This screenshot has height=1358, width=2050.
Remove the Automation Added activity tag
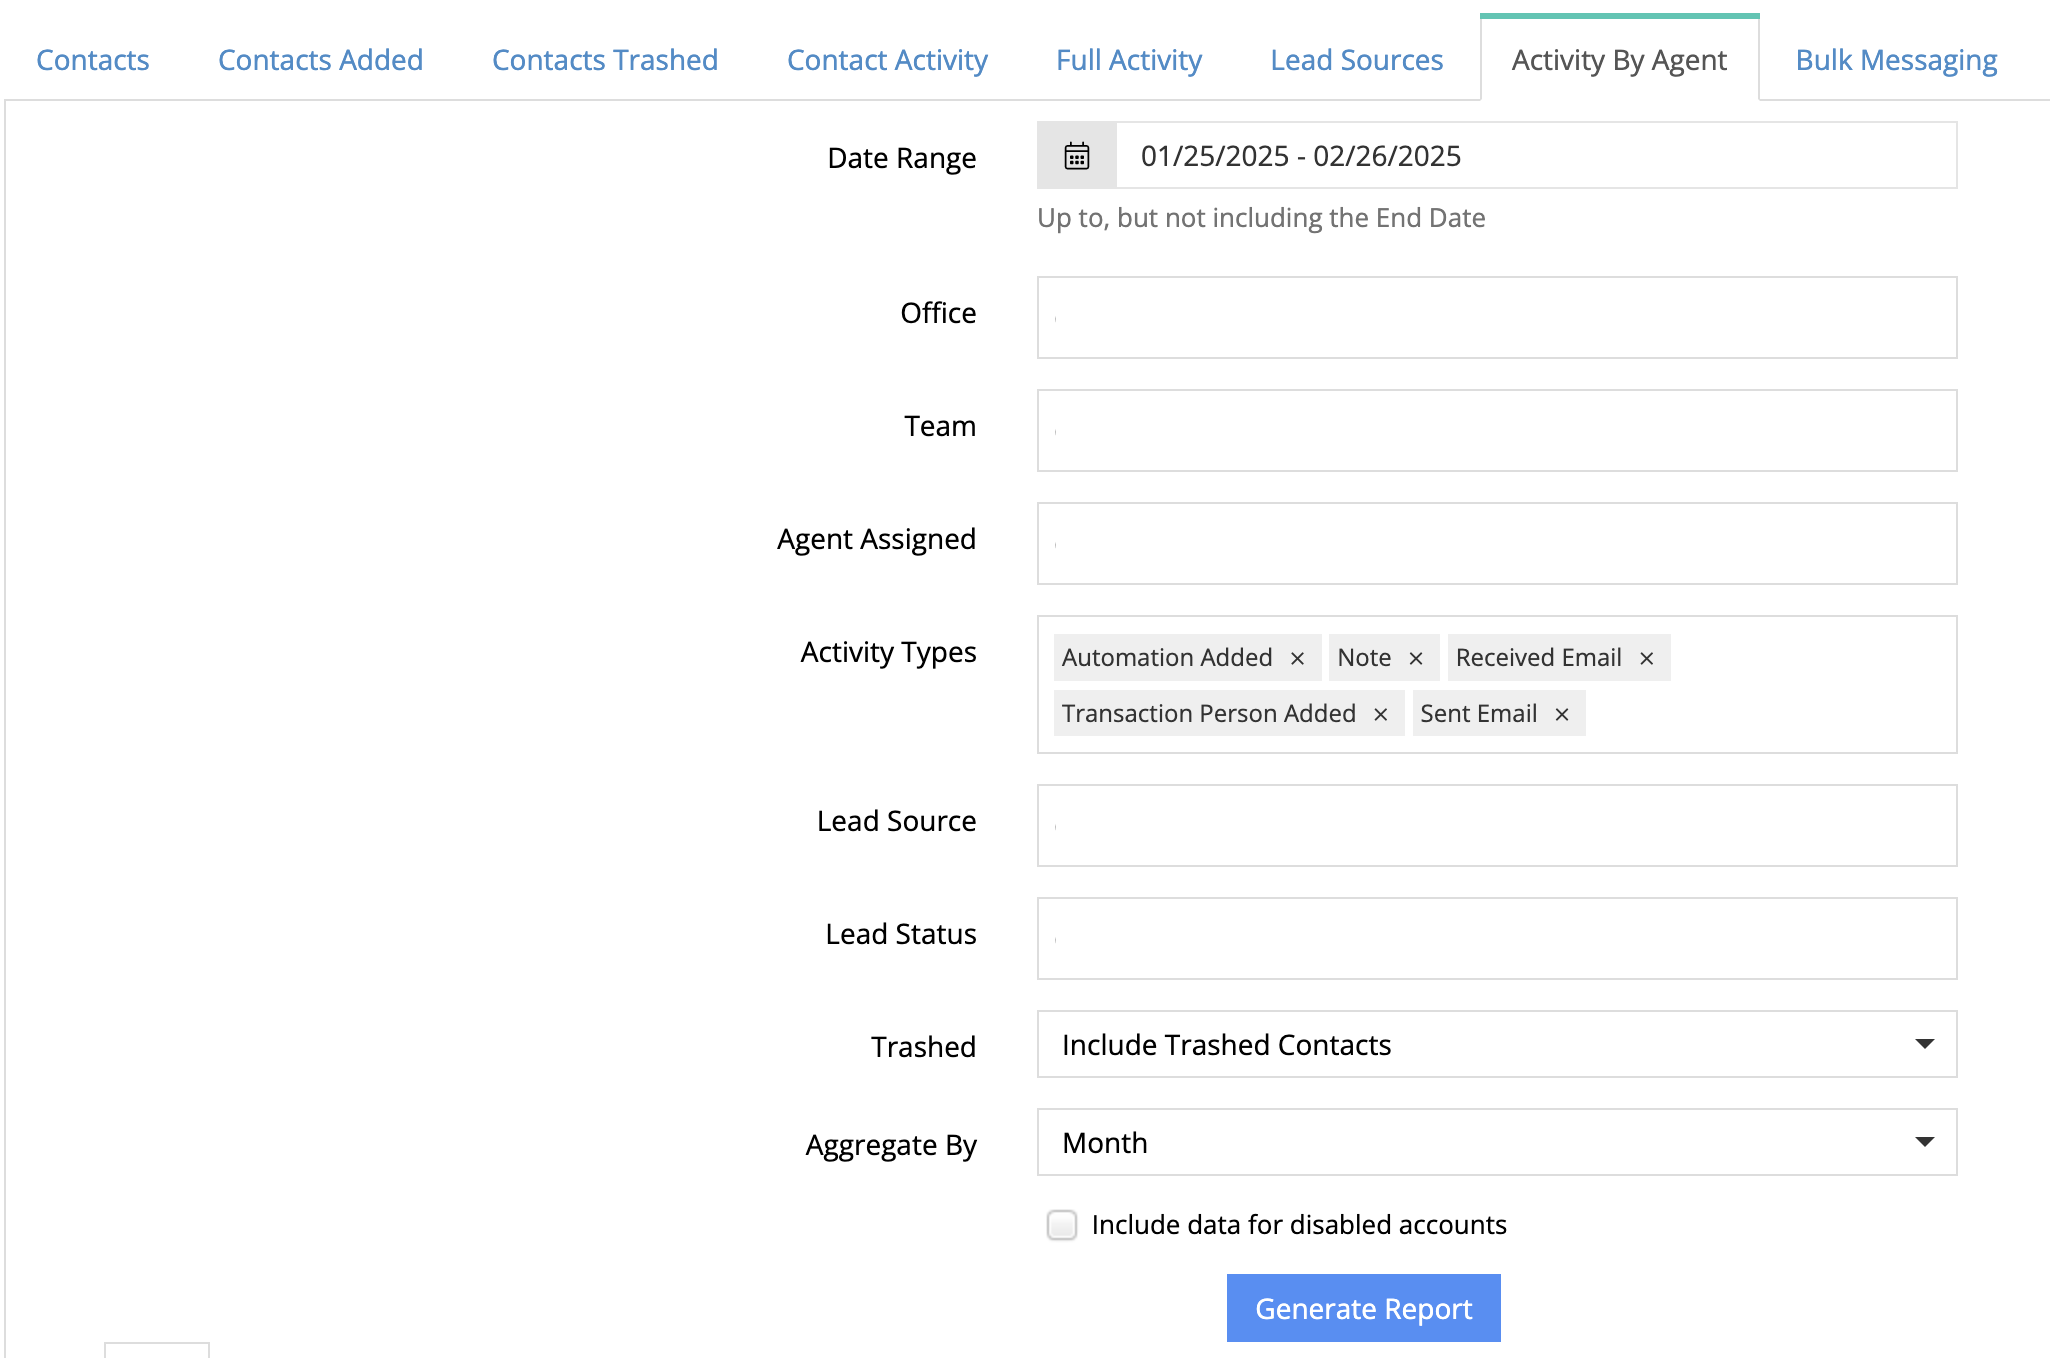[x=1297, y=658]
